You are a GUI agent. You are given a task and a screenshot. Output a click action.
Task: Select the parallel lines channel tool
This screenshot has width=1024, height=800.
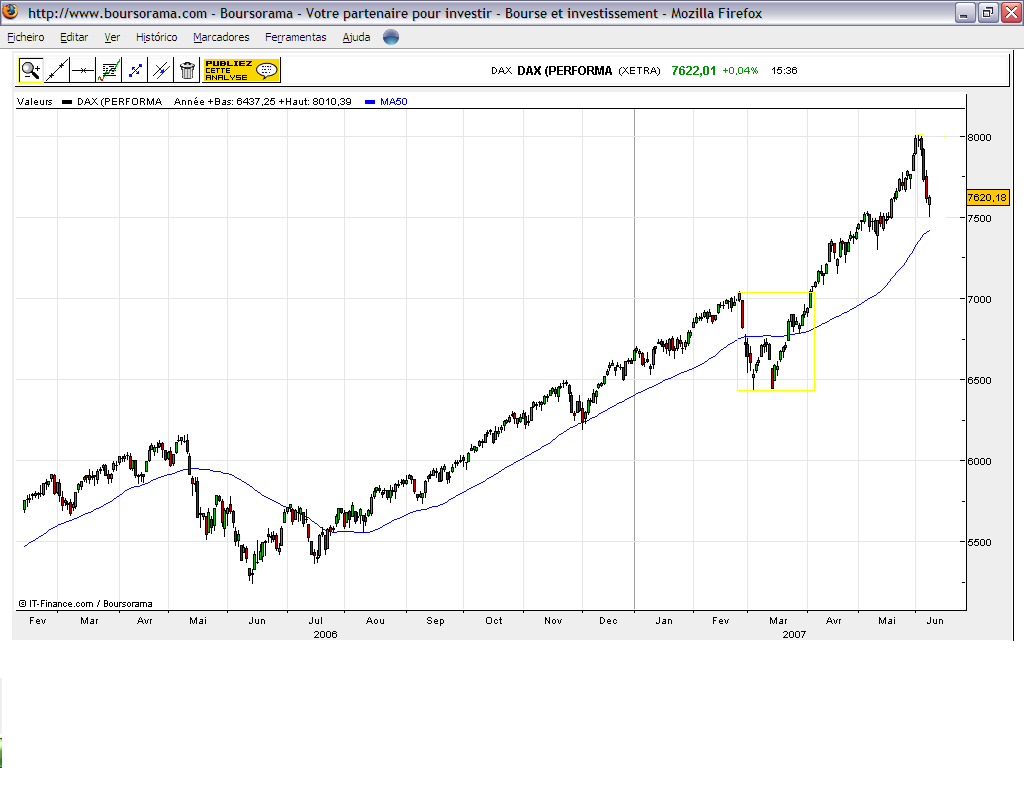pos(161,70)
